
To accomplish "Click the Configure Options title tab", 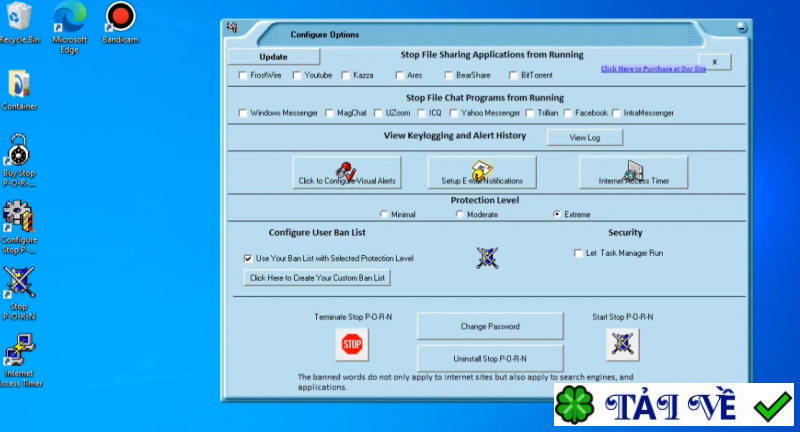I will pos(324,35).
